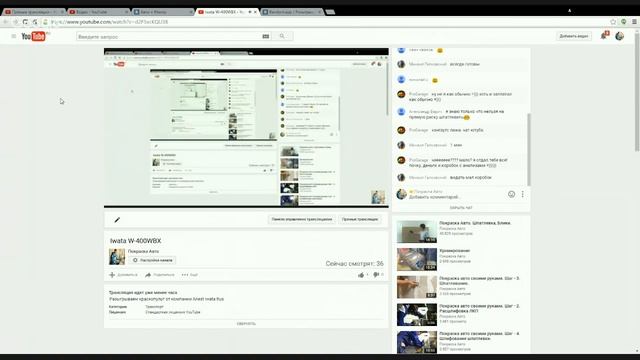Open the green extension icon in toolbar

624,22
